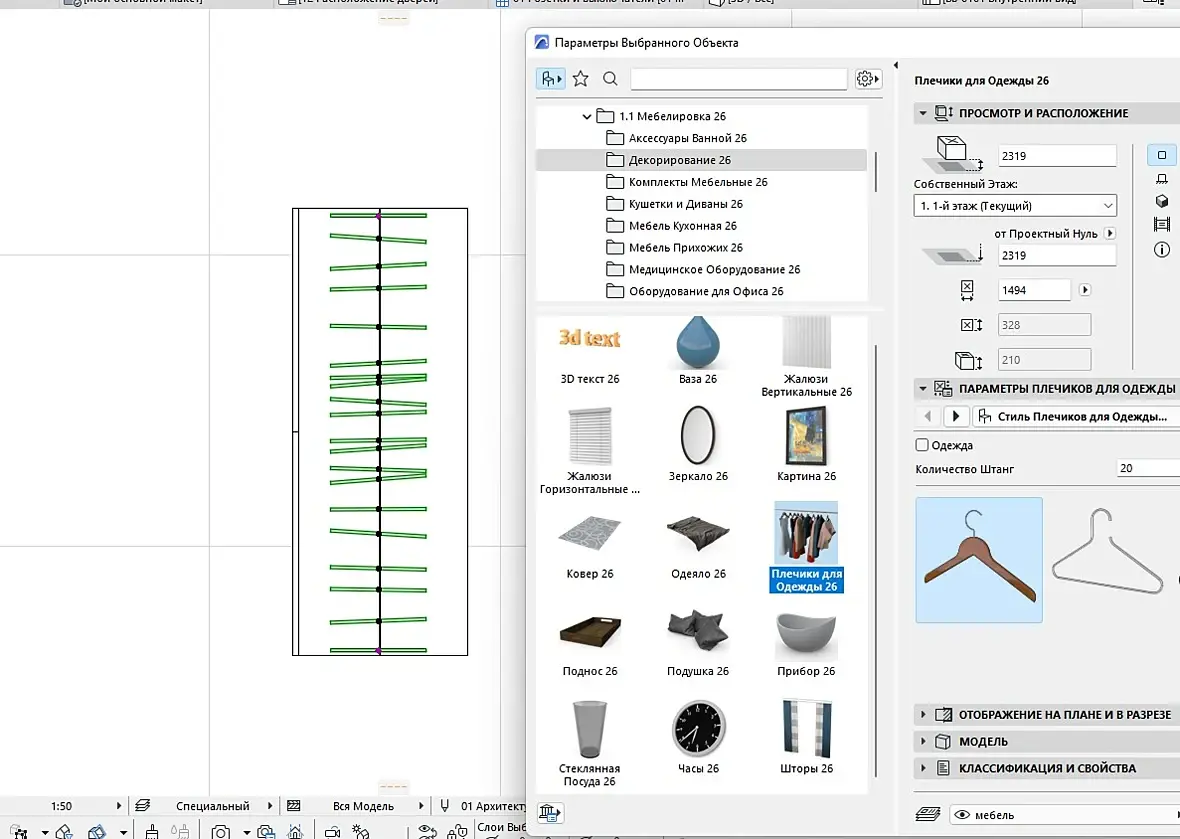Click the favorites star icon
This screenshot has width=1180, height=839.
pos(580,79)
